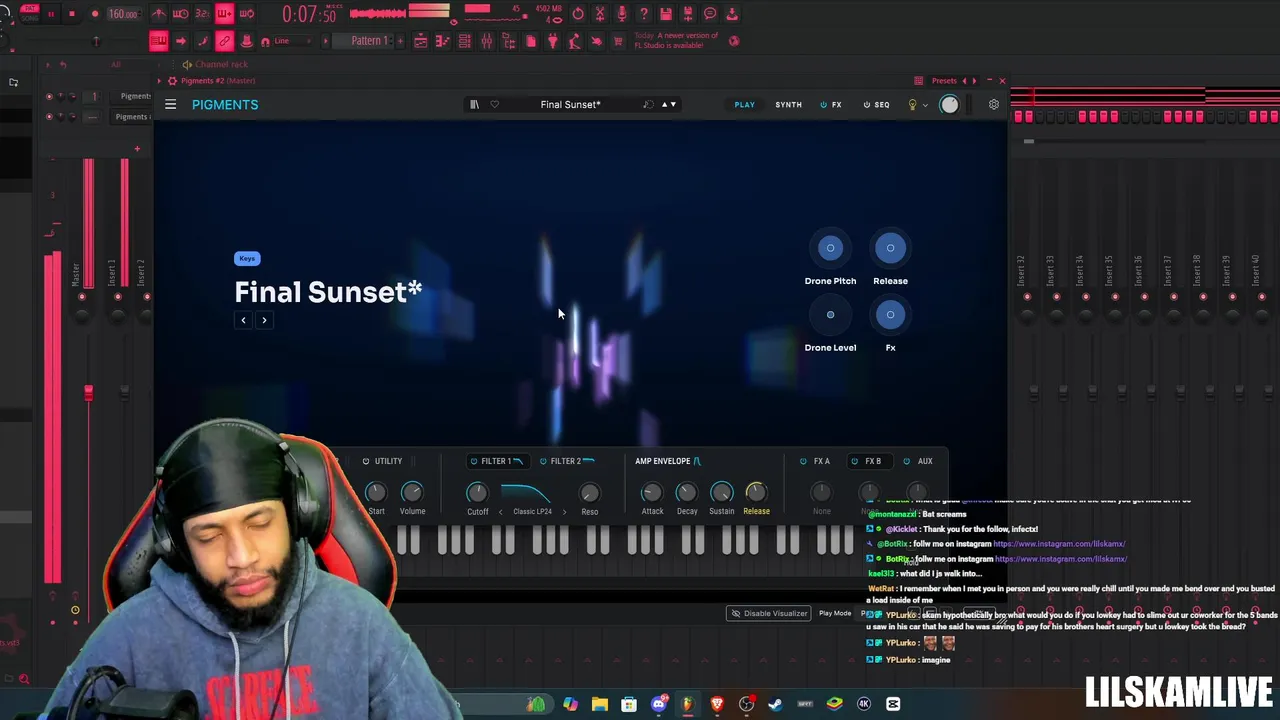Go to previous preset under the Final Sunset title
The height and width of the screenshot is (720, 1280).
(x=243, y=320)
